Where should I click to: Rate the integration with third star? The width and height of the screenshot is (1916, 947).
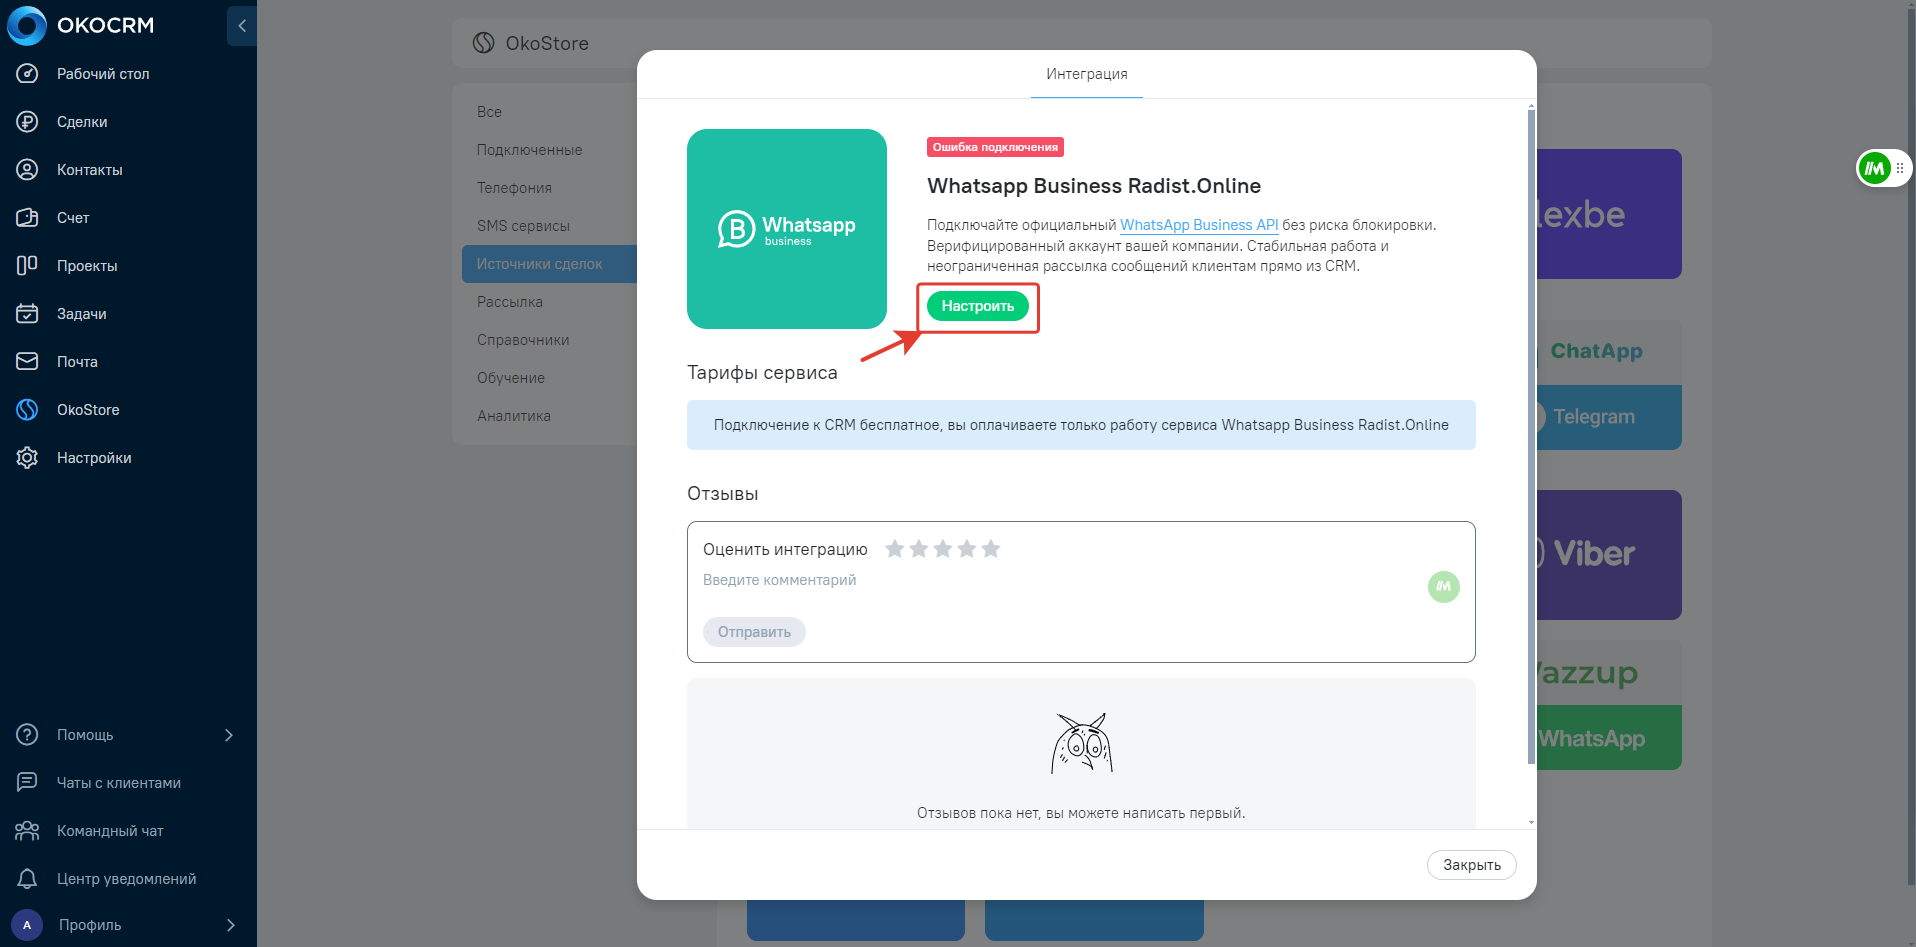tap(943, 549)
